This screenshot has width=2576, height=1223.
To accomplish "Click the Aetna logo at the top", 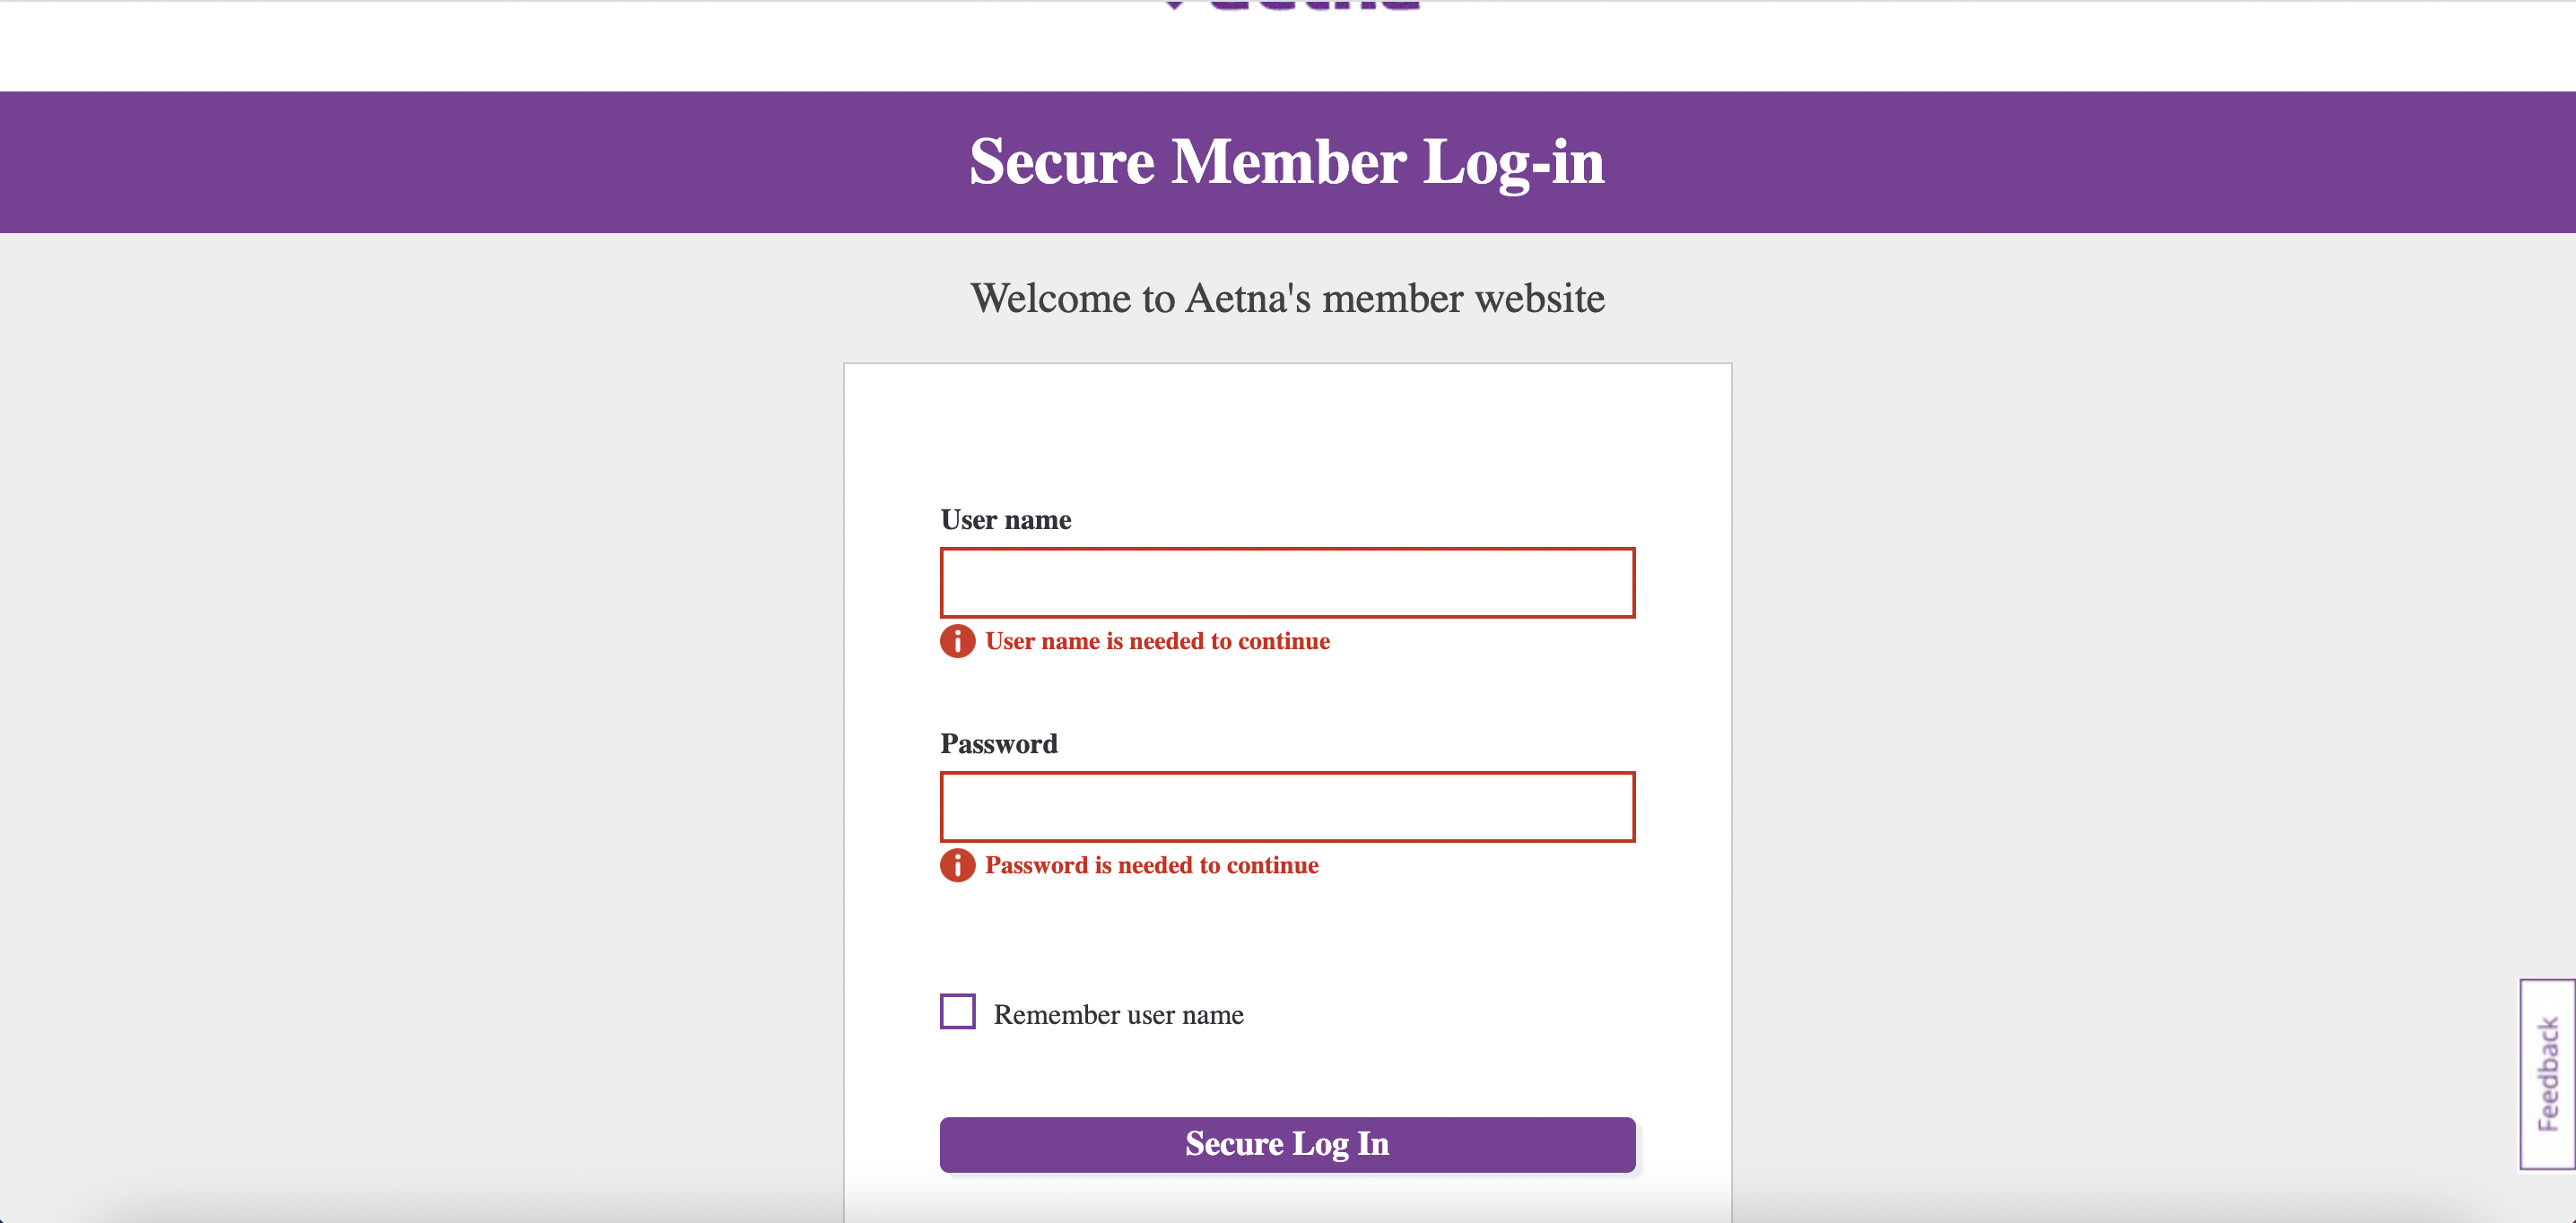I will click(x=1290, y=5).
